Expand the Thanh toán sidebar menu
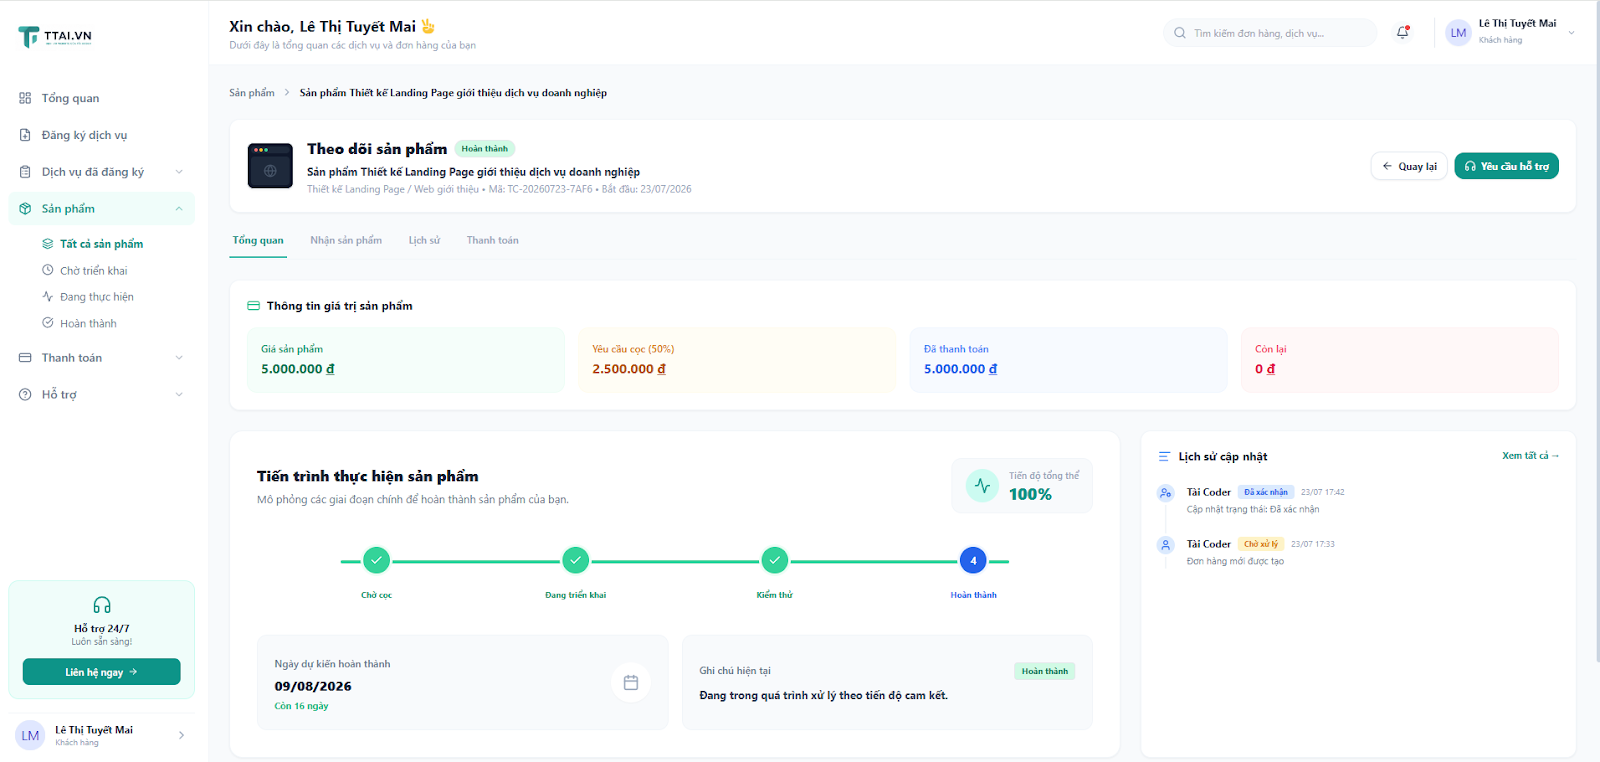Viewport: 1600px width, 762px height. 101,358
